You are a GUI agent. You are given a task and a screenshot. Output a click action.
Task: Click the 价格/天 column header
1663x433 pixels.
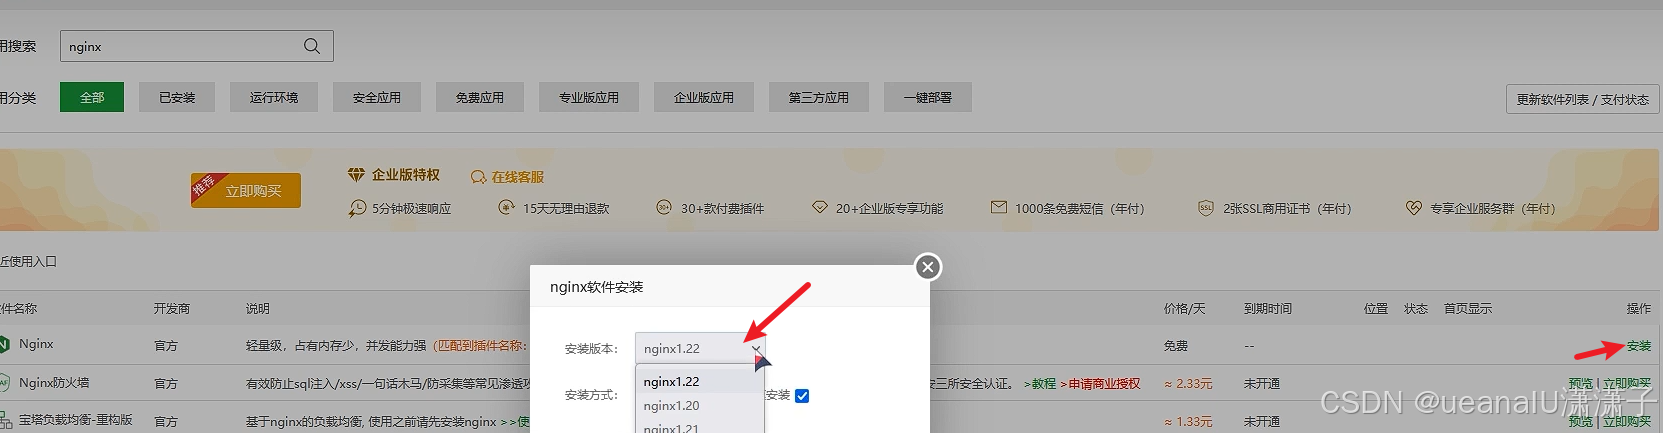point(1185,309)
